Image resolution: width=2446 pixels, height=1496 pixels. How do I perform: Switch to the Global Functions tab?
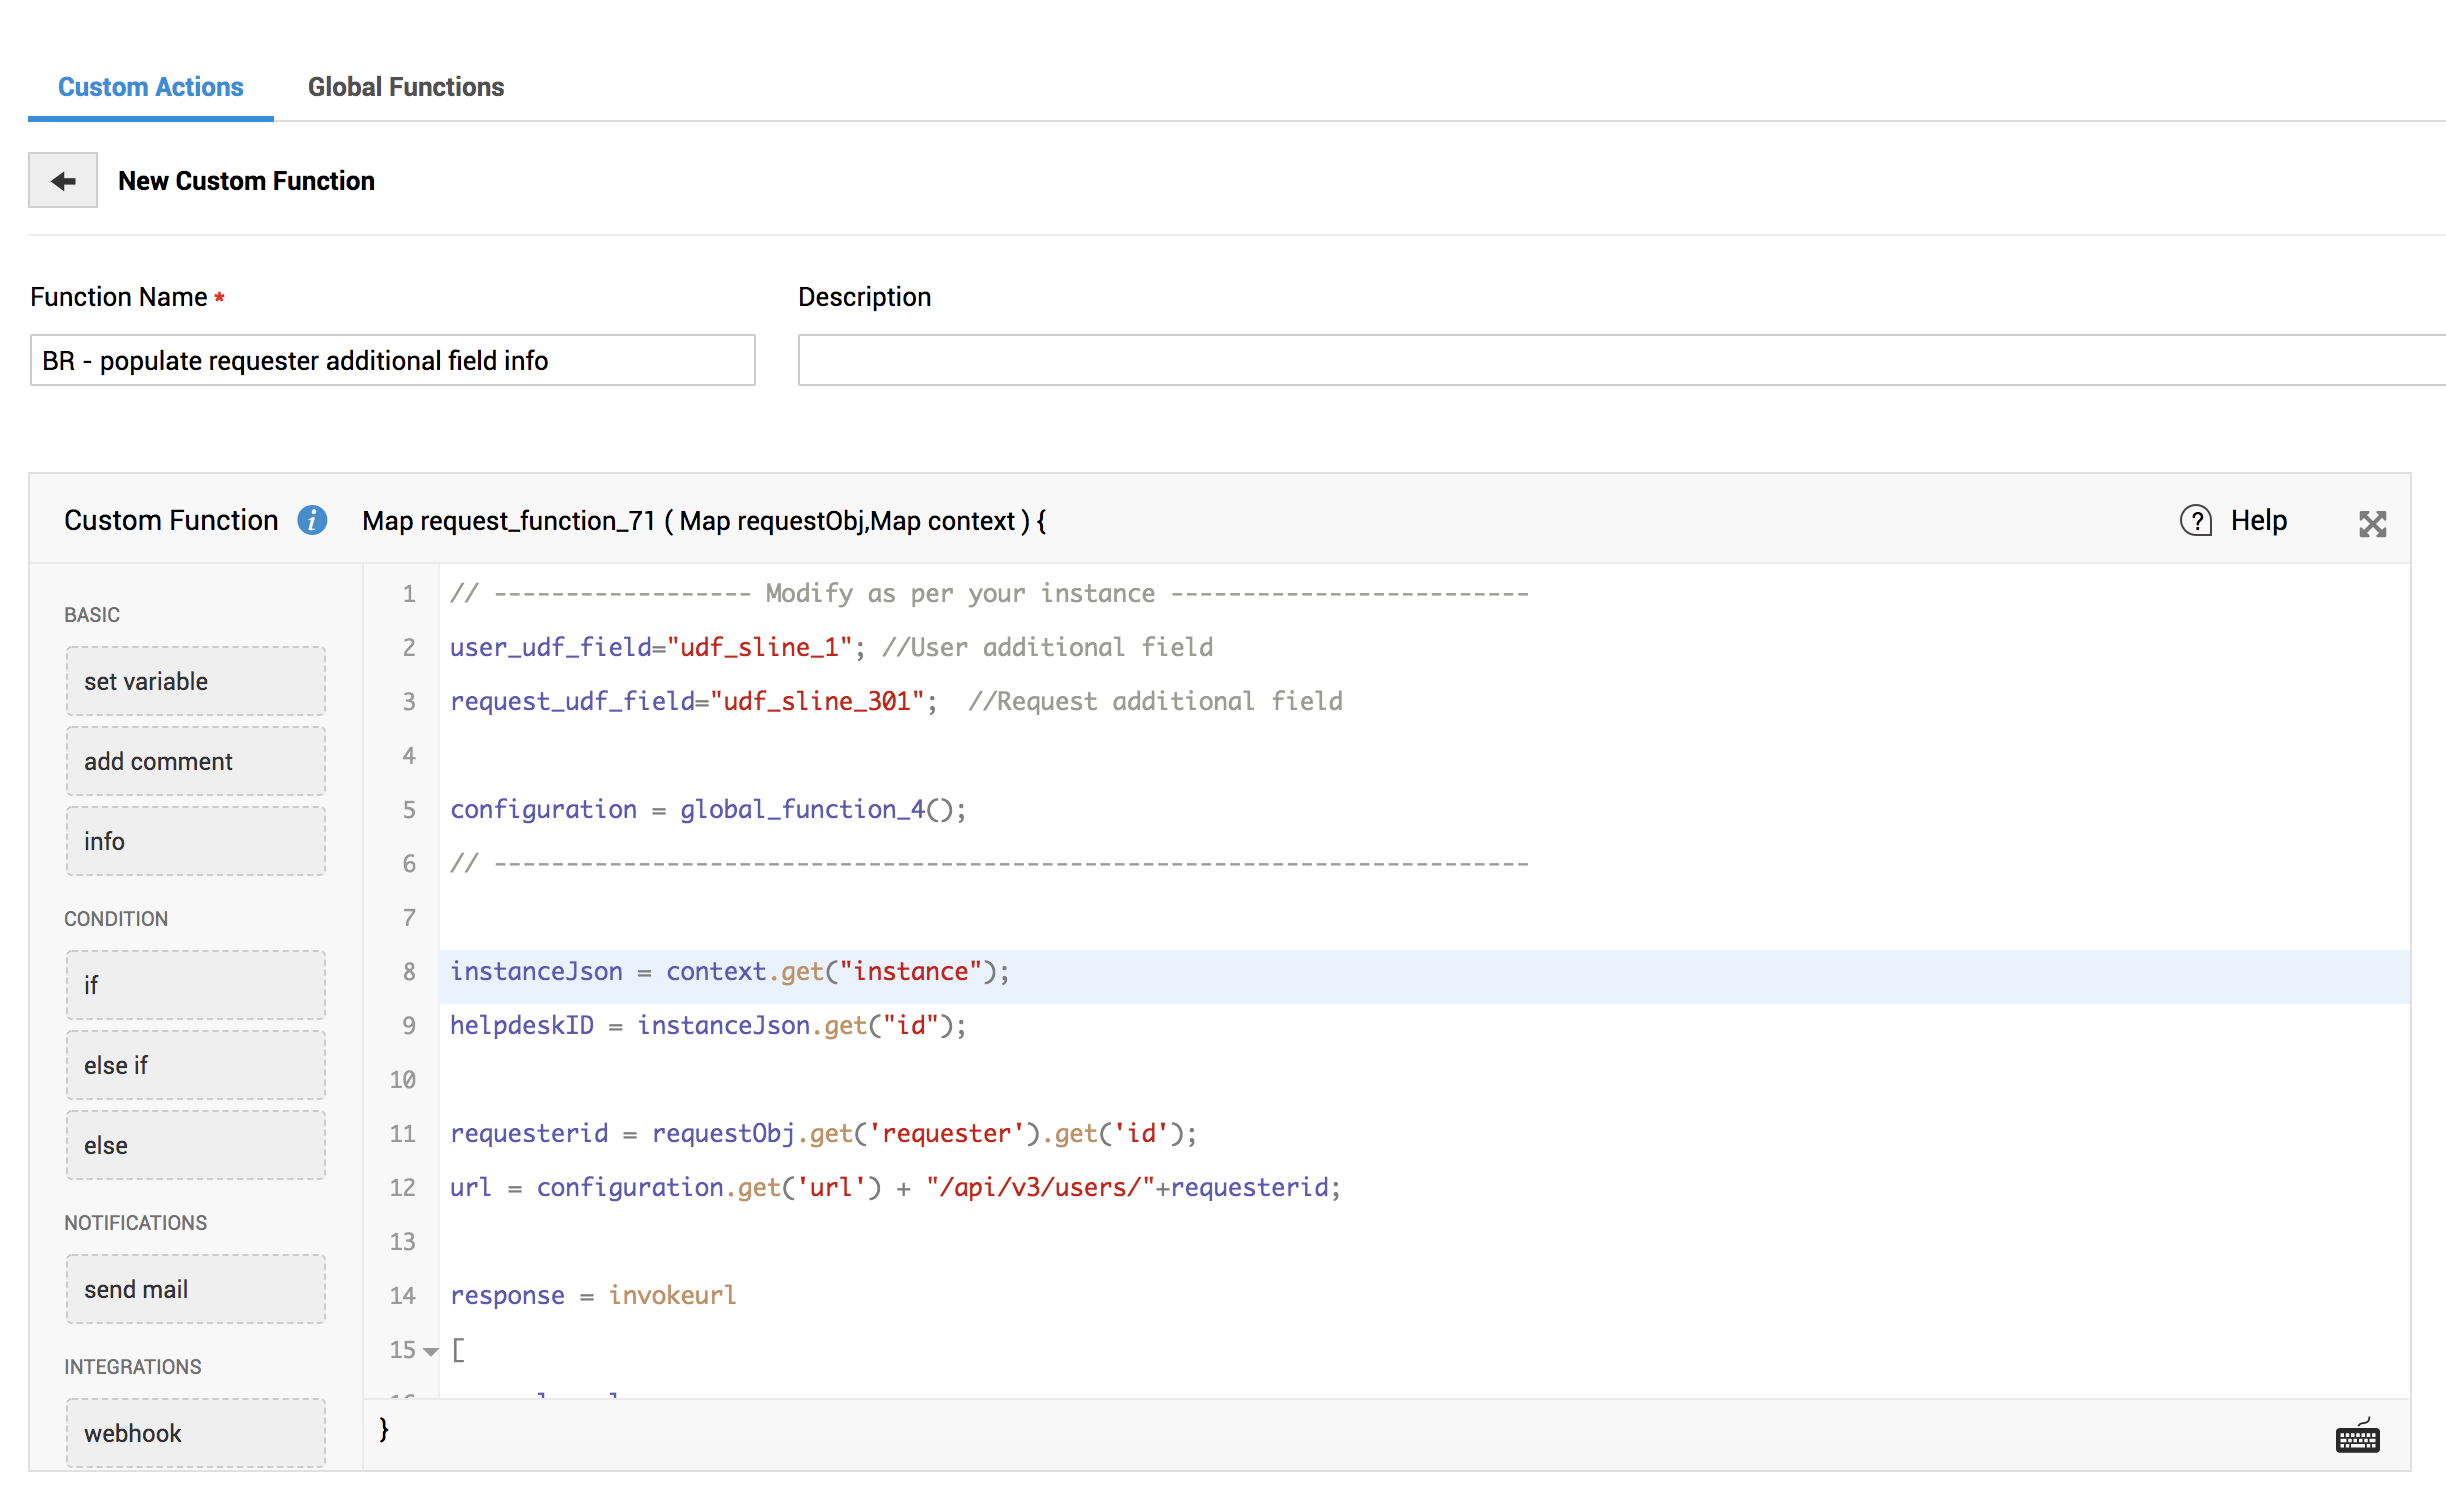[x=405, y=87]
